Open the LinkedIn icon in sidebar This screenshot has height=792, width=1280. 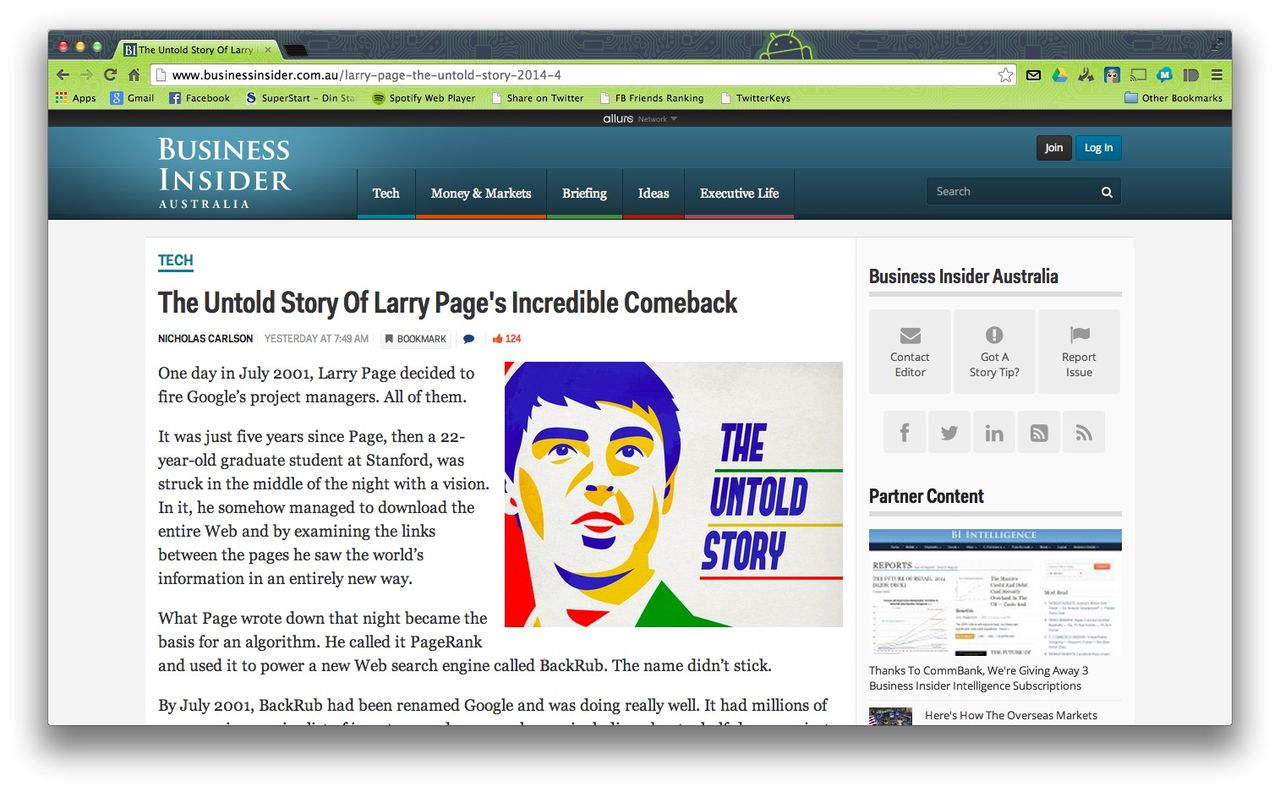click(994, 432)
